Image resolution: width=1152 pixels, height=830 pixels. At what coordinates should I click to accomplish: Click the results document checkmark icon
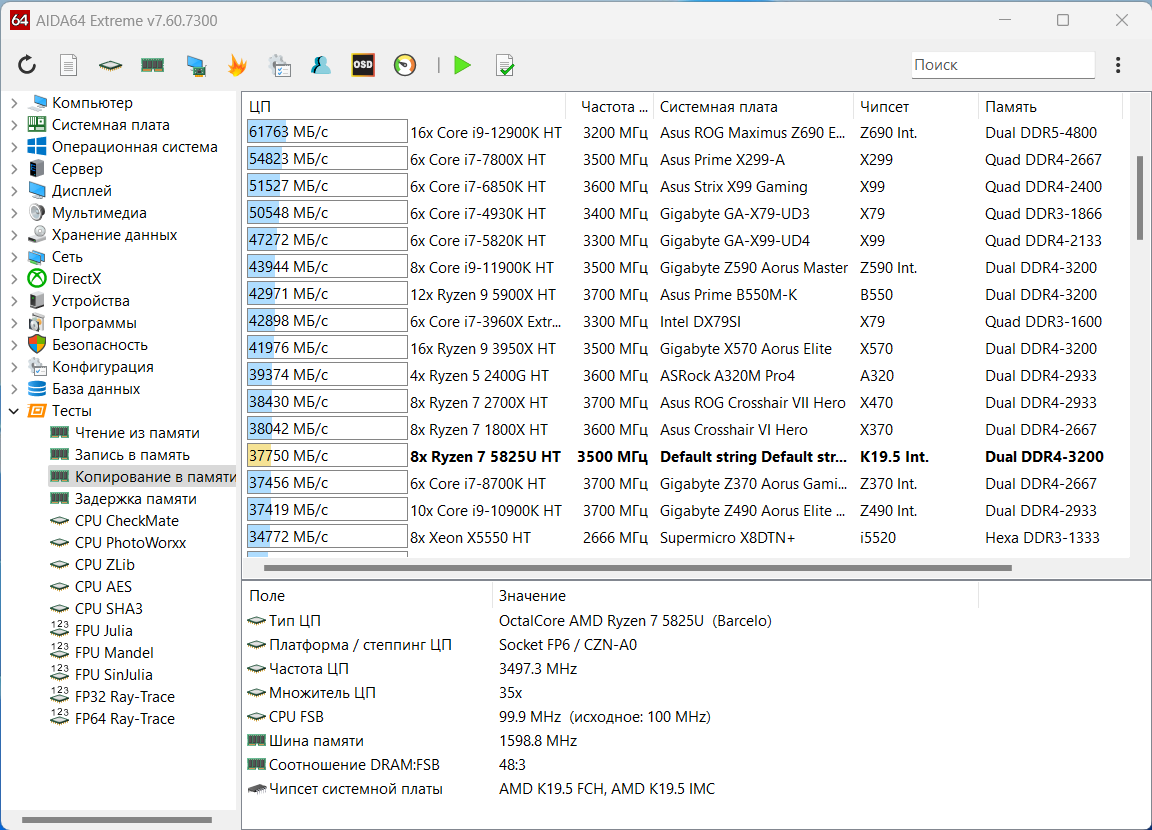click(505, 65)
